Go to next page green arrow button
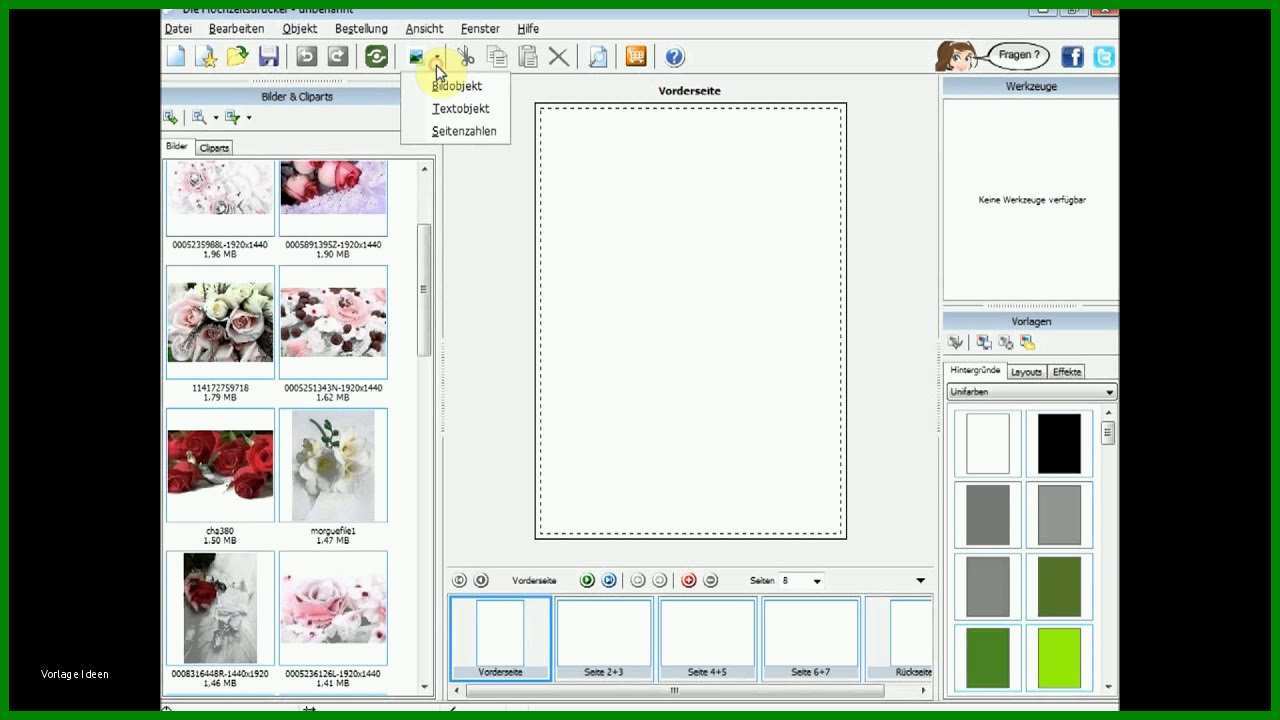The image size is (1280, 720). (x=587, y=580)
